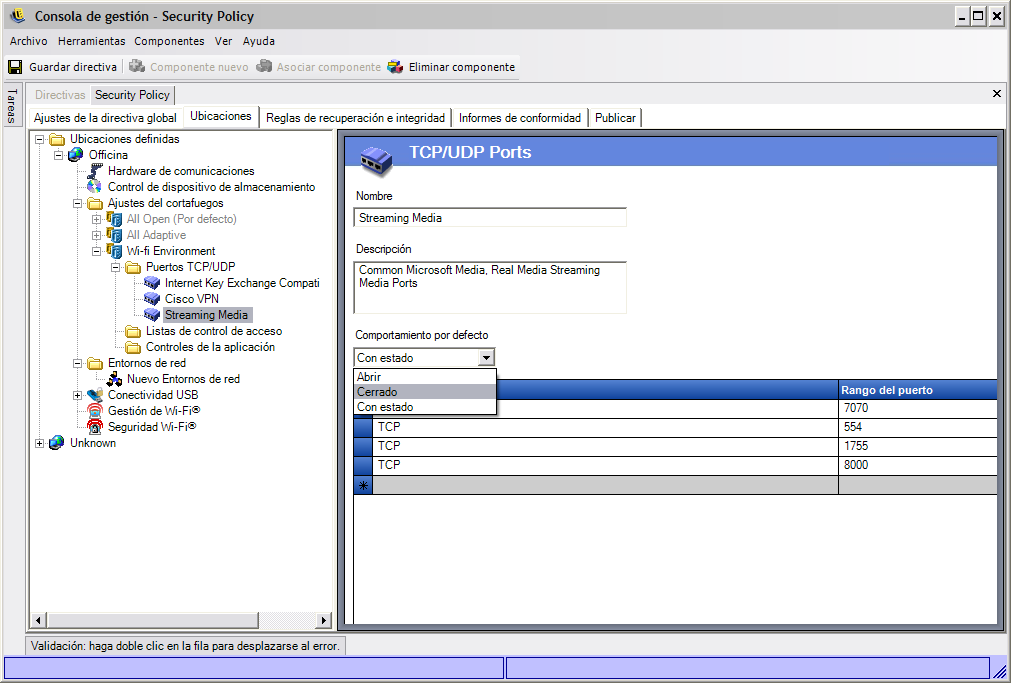Click the Nuevo Entornos de red icon

(114, 379)
